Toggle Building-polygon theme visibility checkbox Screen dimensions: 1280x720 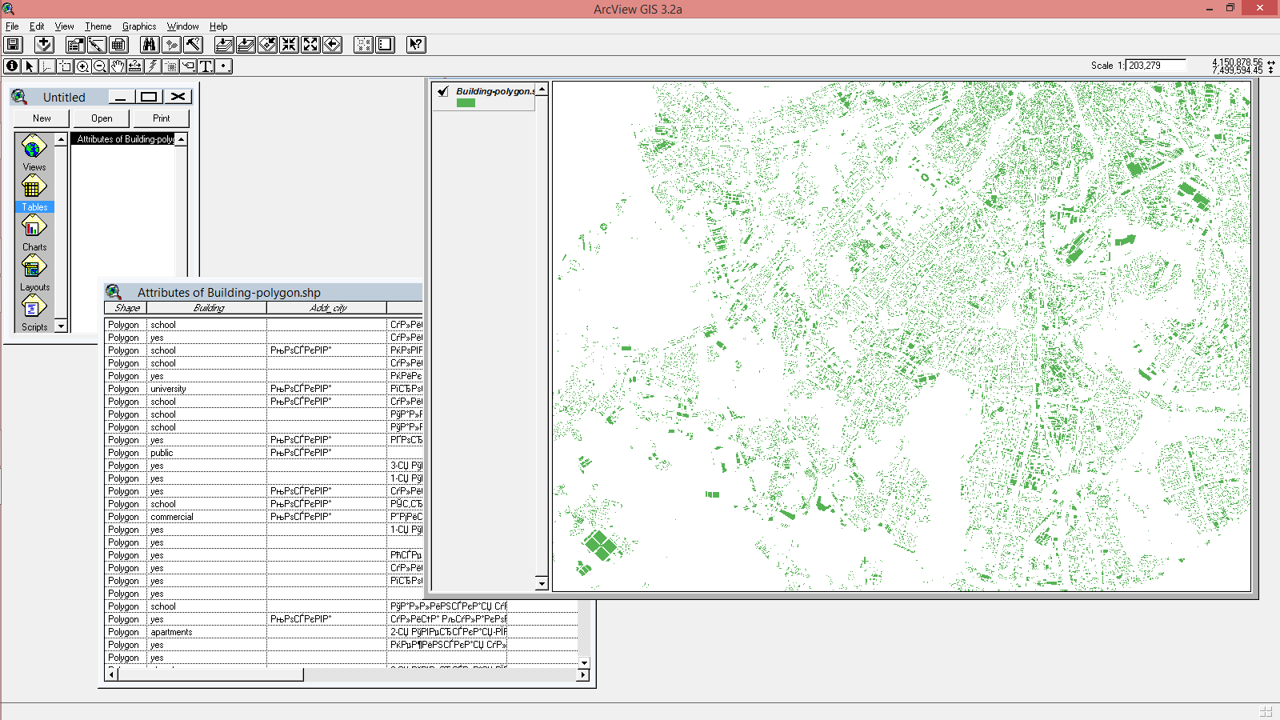coord(443,90)
